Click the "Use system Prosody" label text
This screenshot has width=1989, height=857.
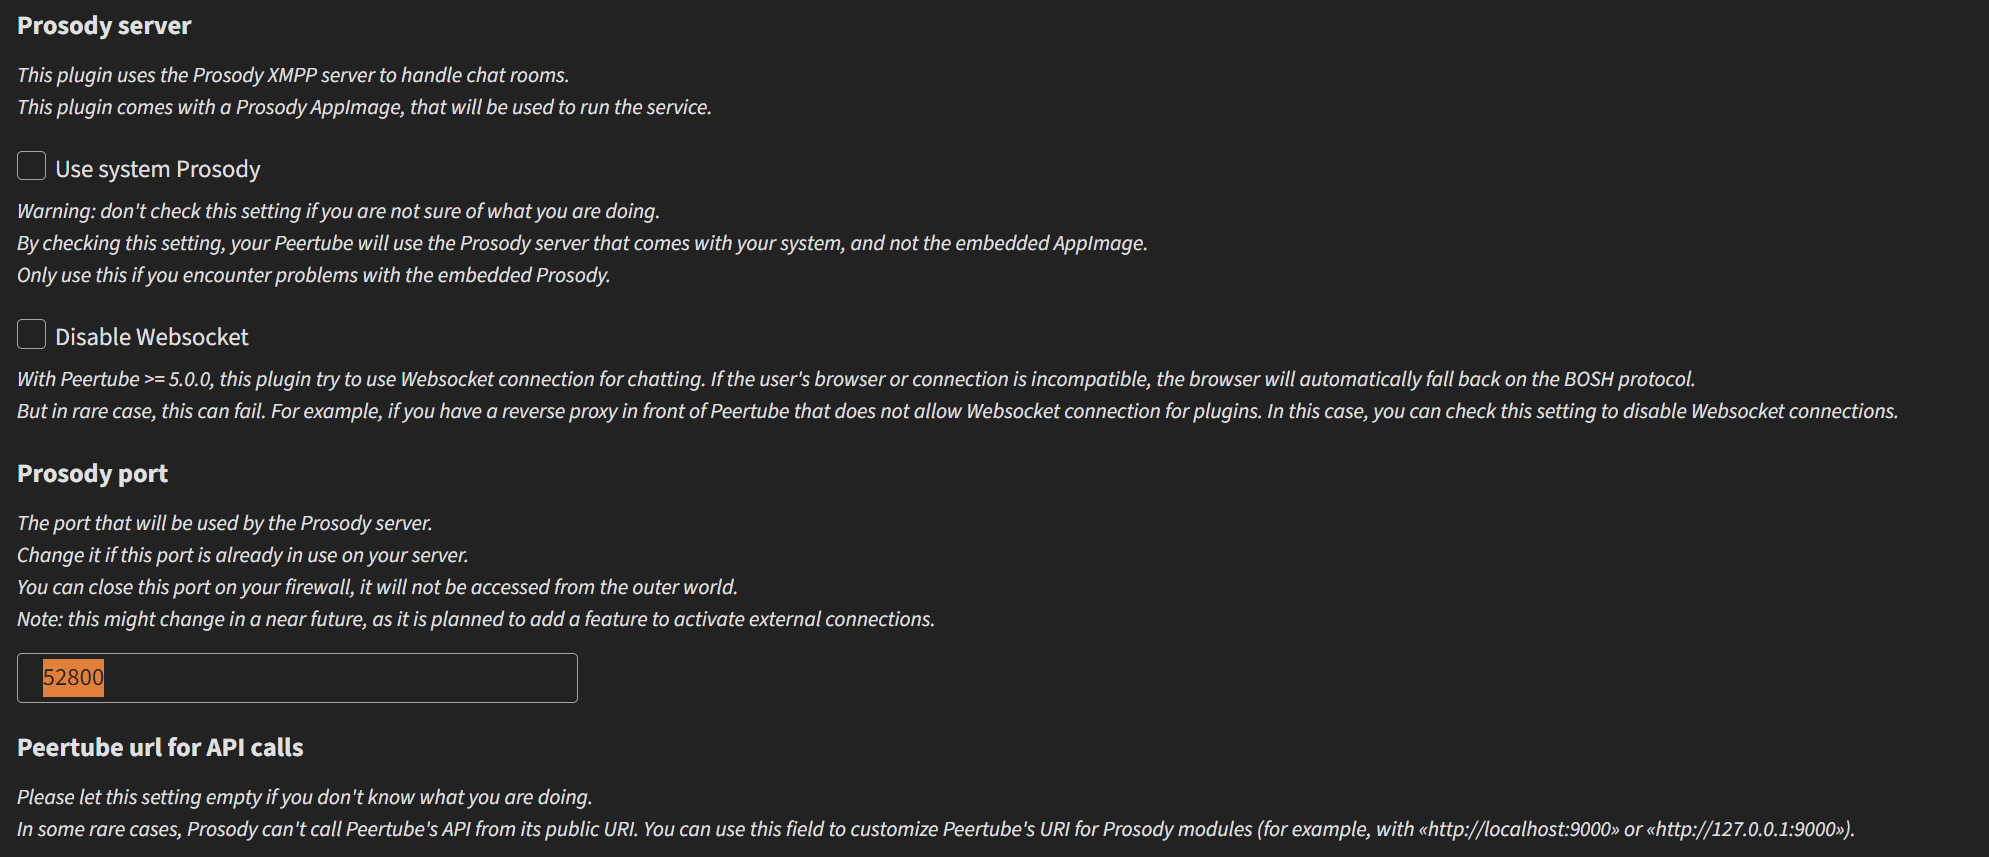coord(158,169)
